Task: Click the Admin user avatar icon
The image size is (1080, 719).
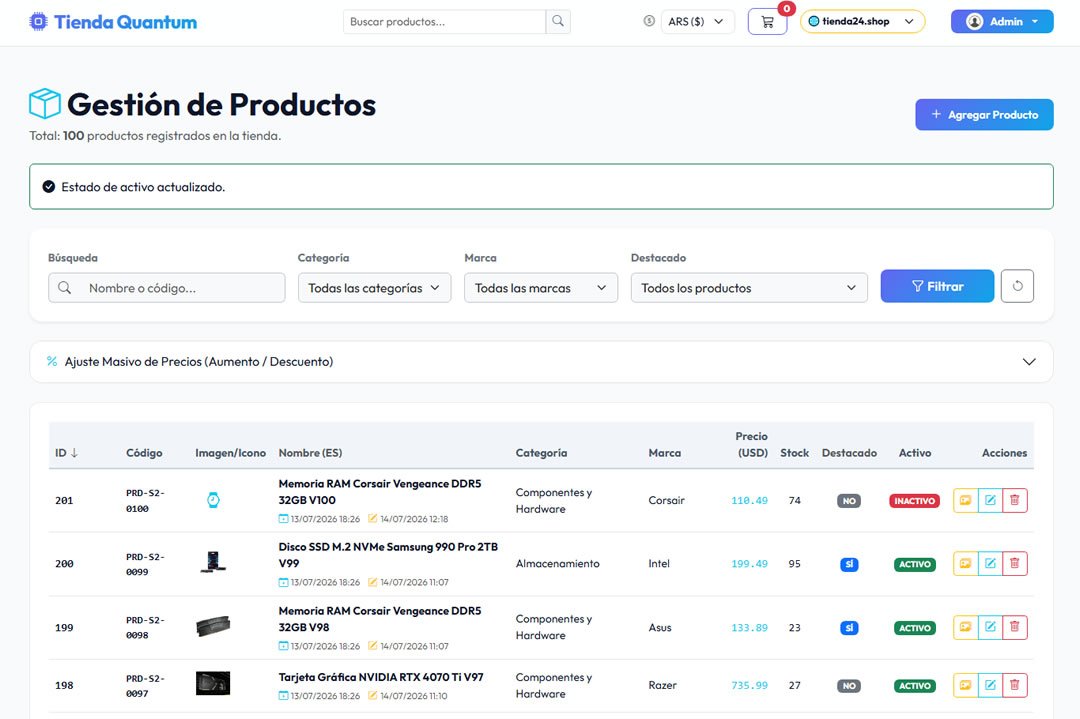Action: coord(975,21)
